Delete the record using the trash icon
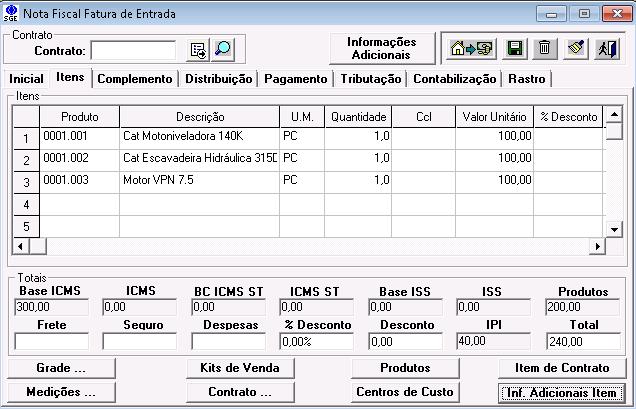The width and height of the screenshot is (636, 409). [544, 48]
